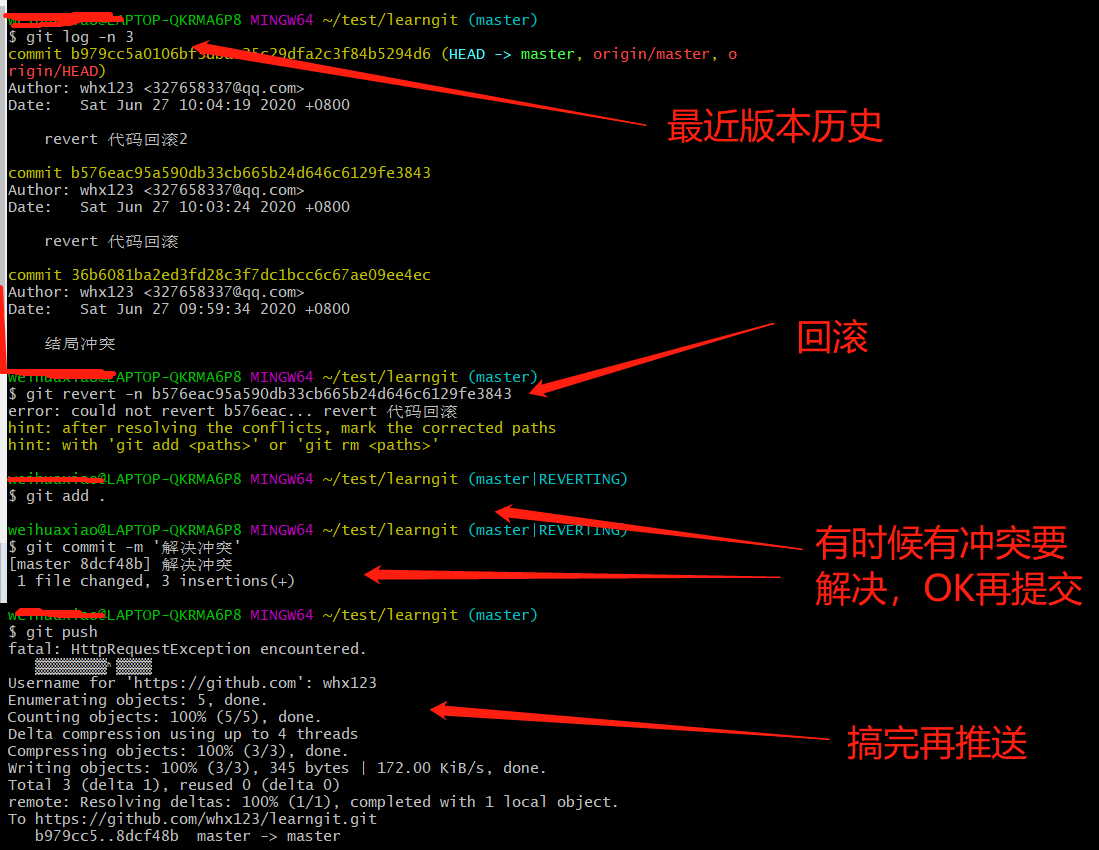The image size is (1099, 850).
Task: Click the 'b979cc5..8dcf48b master -> master' line
Action: click(187, 836)
